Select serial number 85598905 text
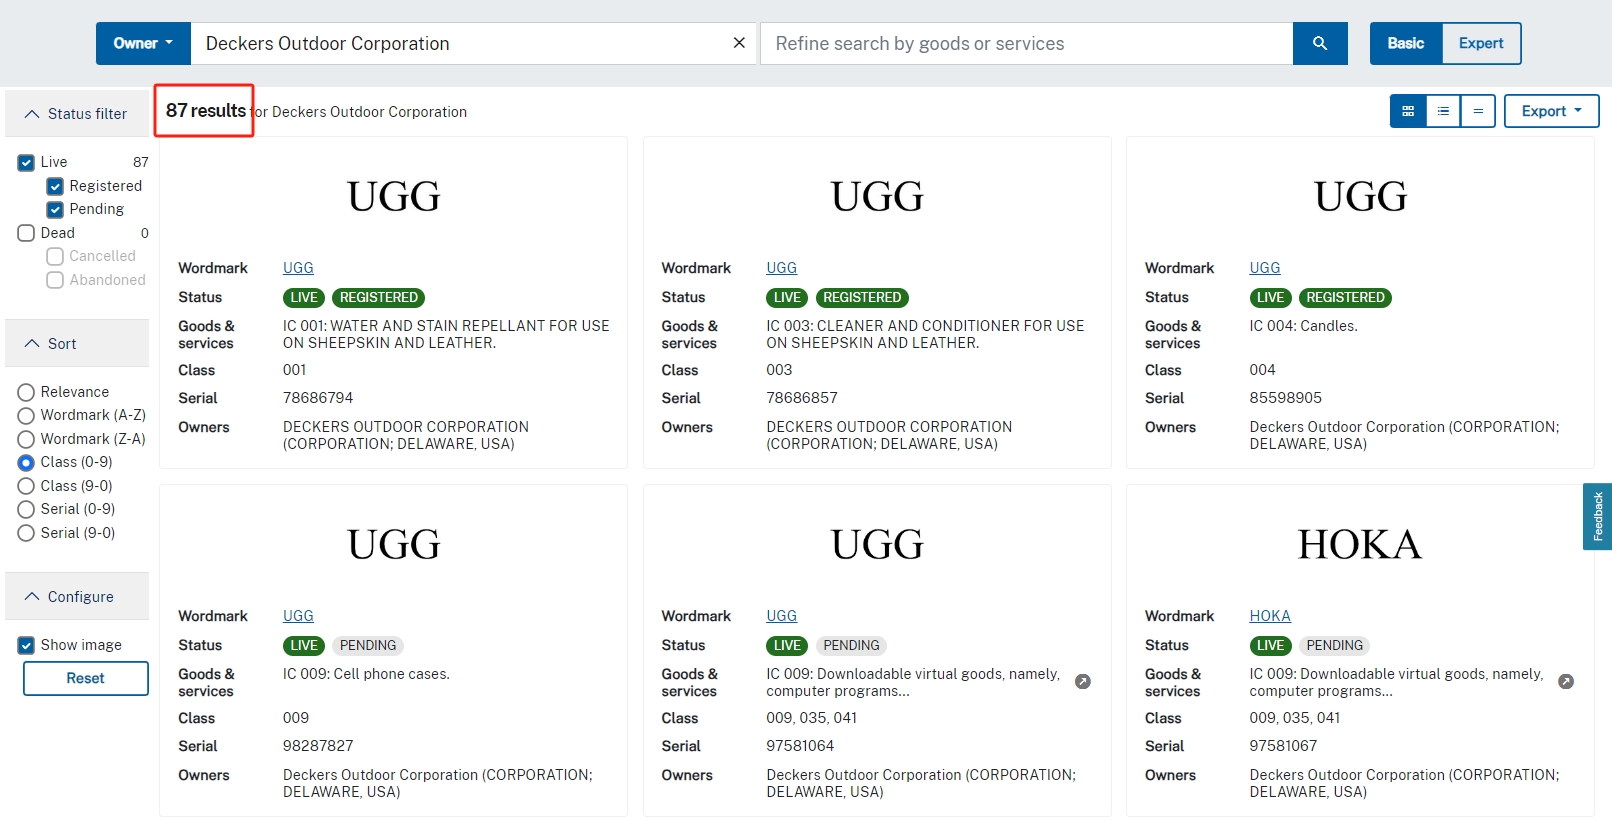This screenshot has width=1612, height=821. 1285,398
